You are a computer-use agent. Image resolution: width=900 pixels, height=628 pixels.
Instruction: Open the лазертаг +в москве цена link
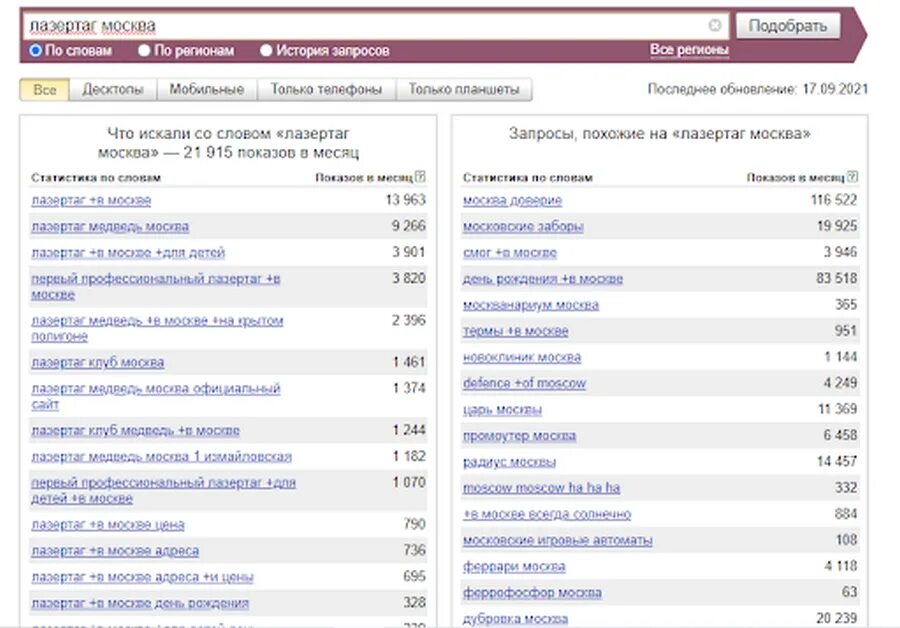point(108,525)
